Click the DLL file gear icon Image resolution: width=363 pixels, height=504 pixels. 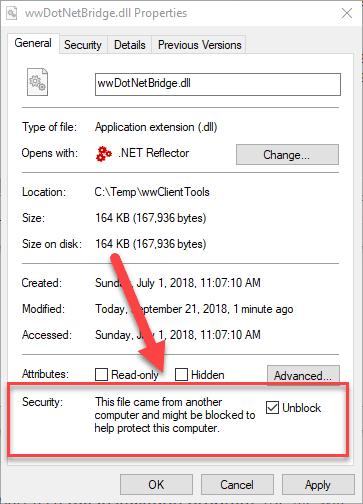click(x=37, y=82)
